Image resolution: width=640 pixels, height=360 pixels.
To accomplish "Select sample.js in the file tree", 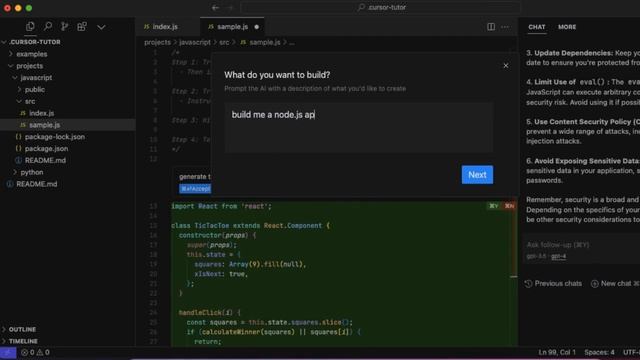I will 44,125.
